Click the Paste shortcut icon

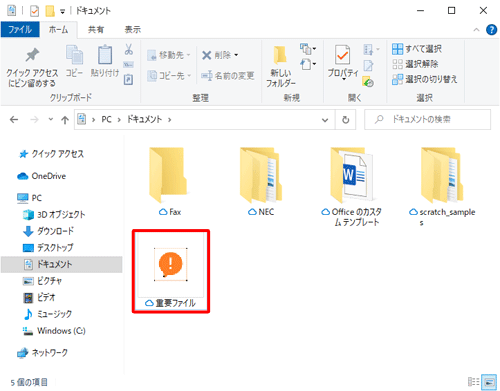click(x=129, y=79)
